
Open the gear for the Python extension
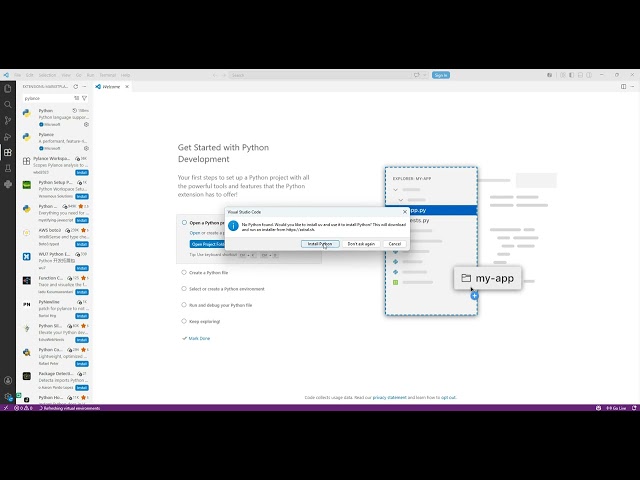coord(86,124)
